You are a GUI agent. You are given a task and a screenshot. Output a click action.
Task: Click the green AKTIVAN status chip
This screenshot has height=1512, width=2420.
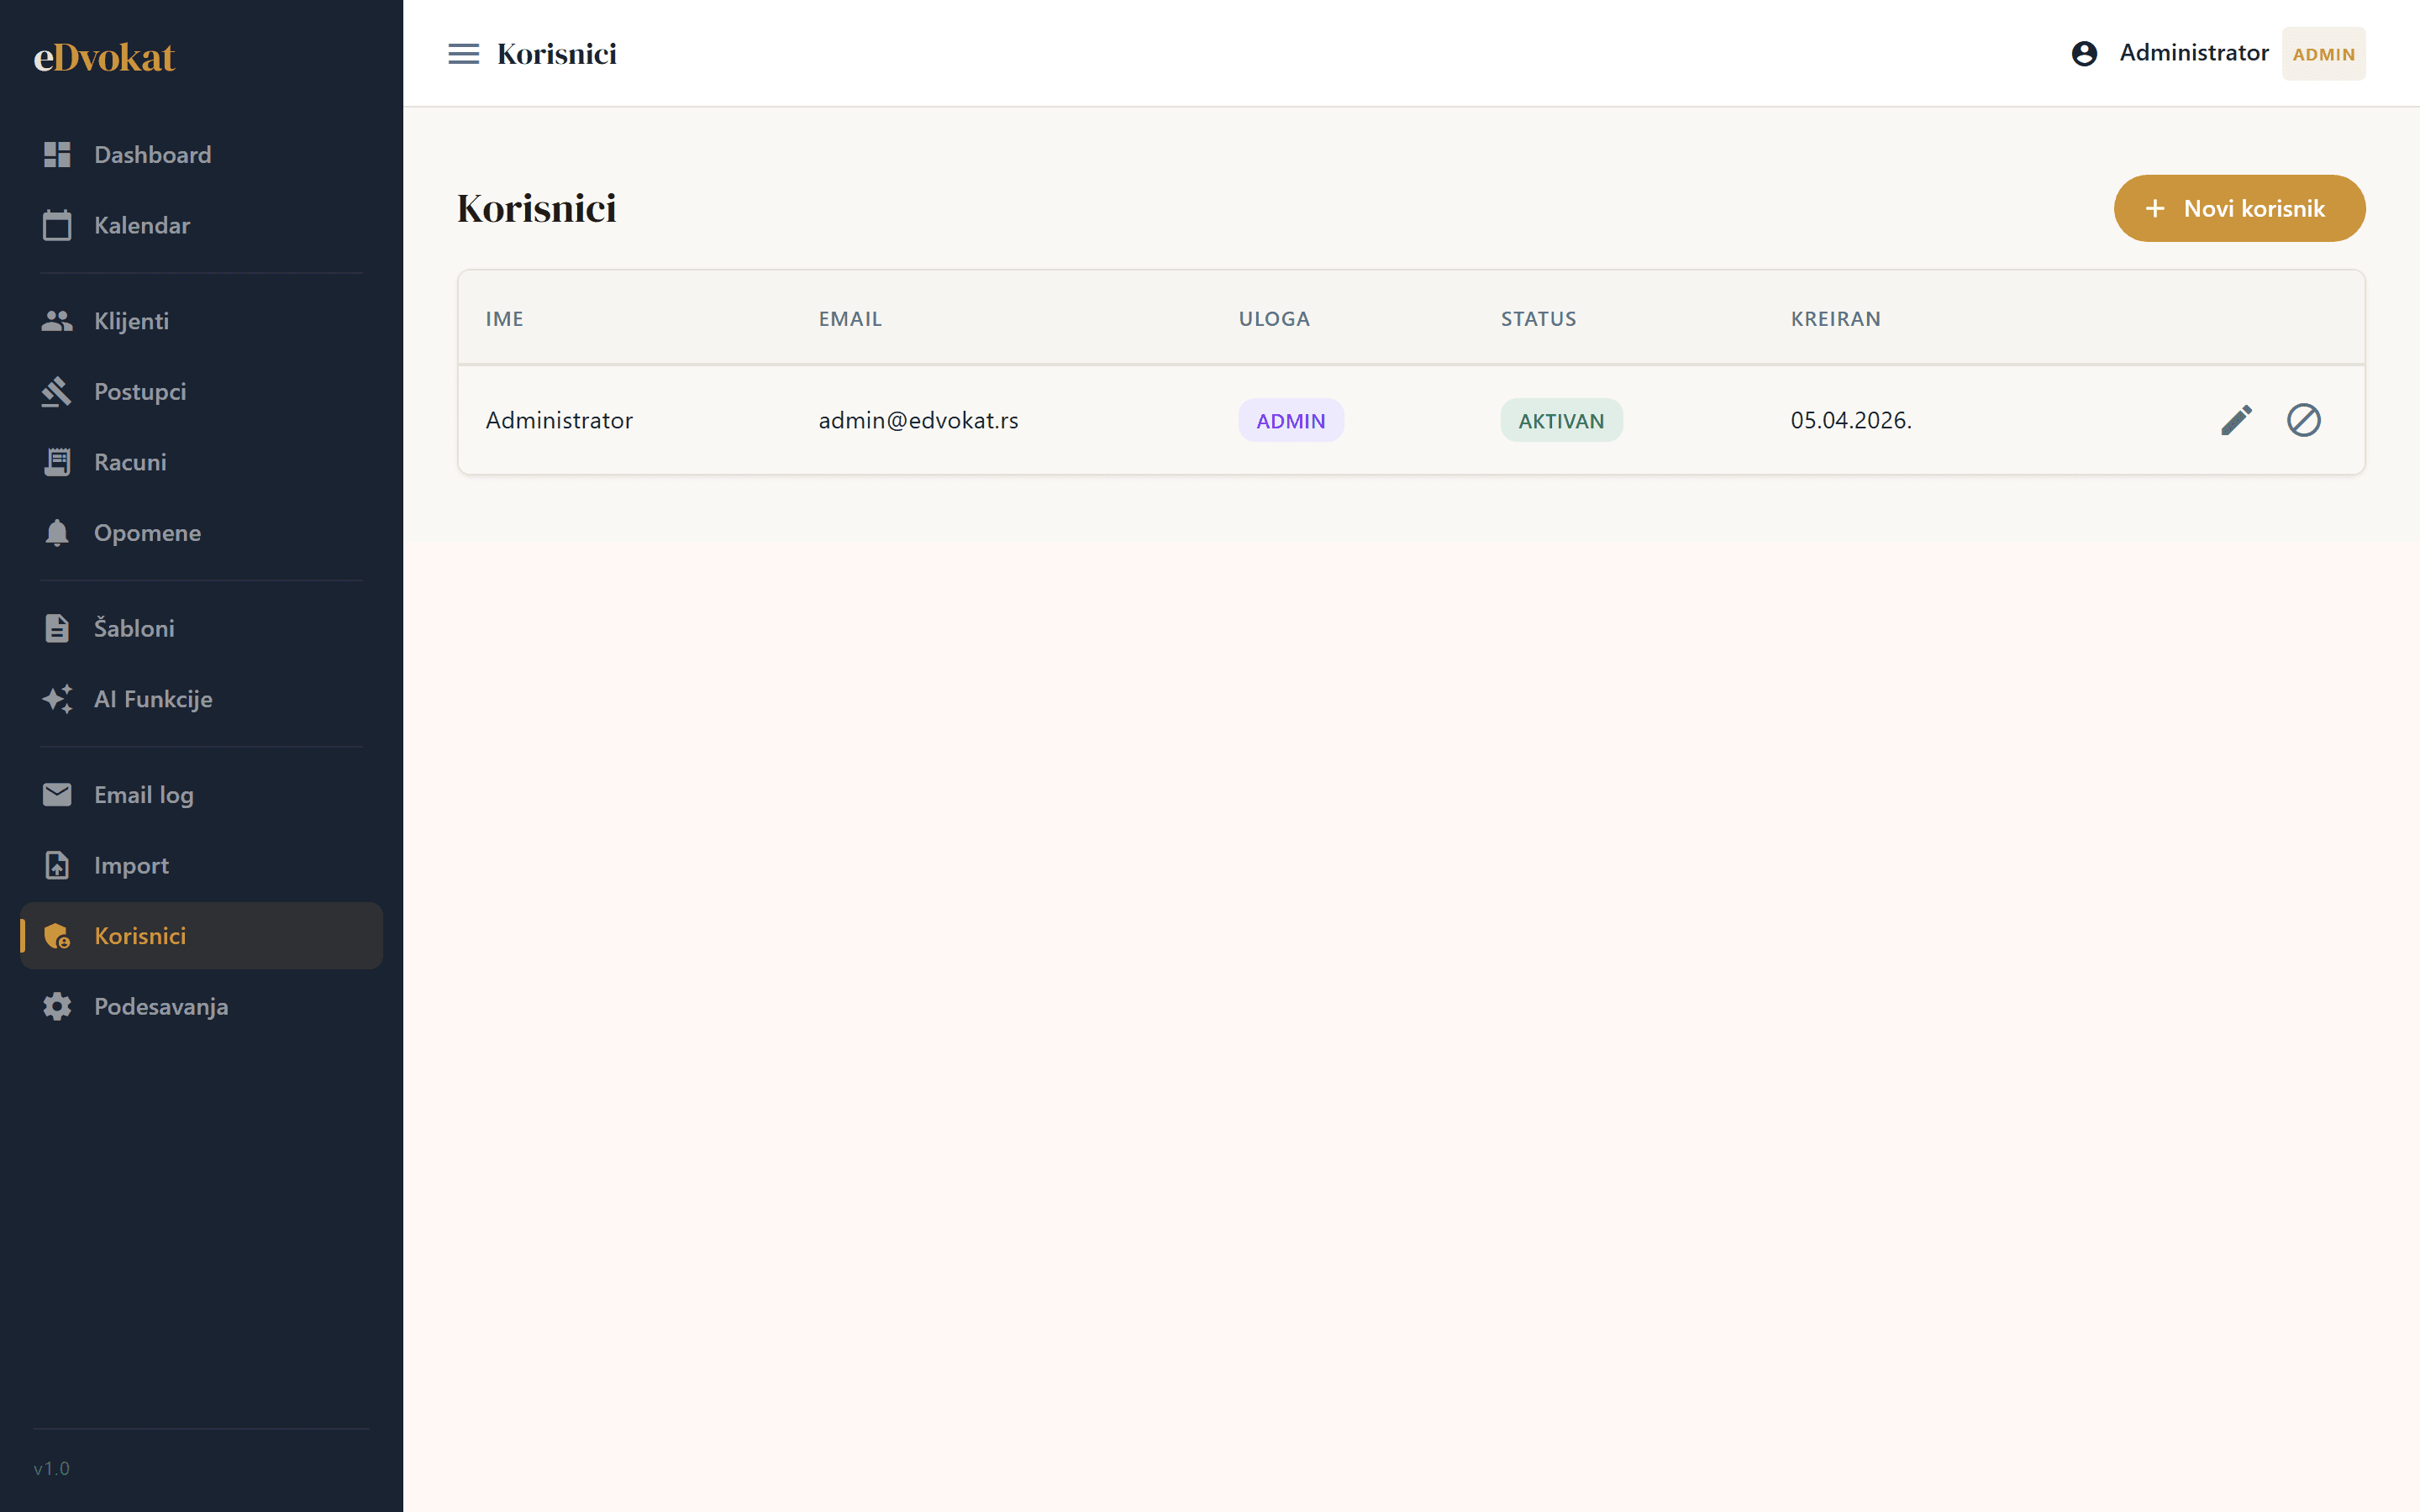coord(1560,420)
